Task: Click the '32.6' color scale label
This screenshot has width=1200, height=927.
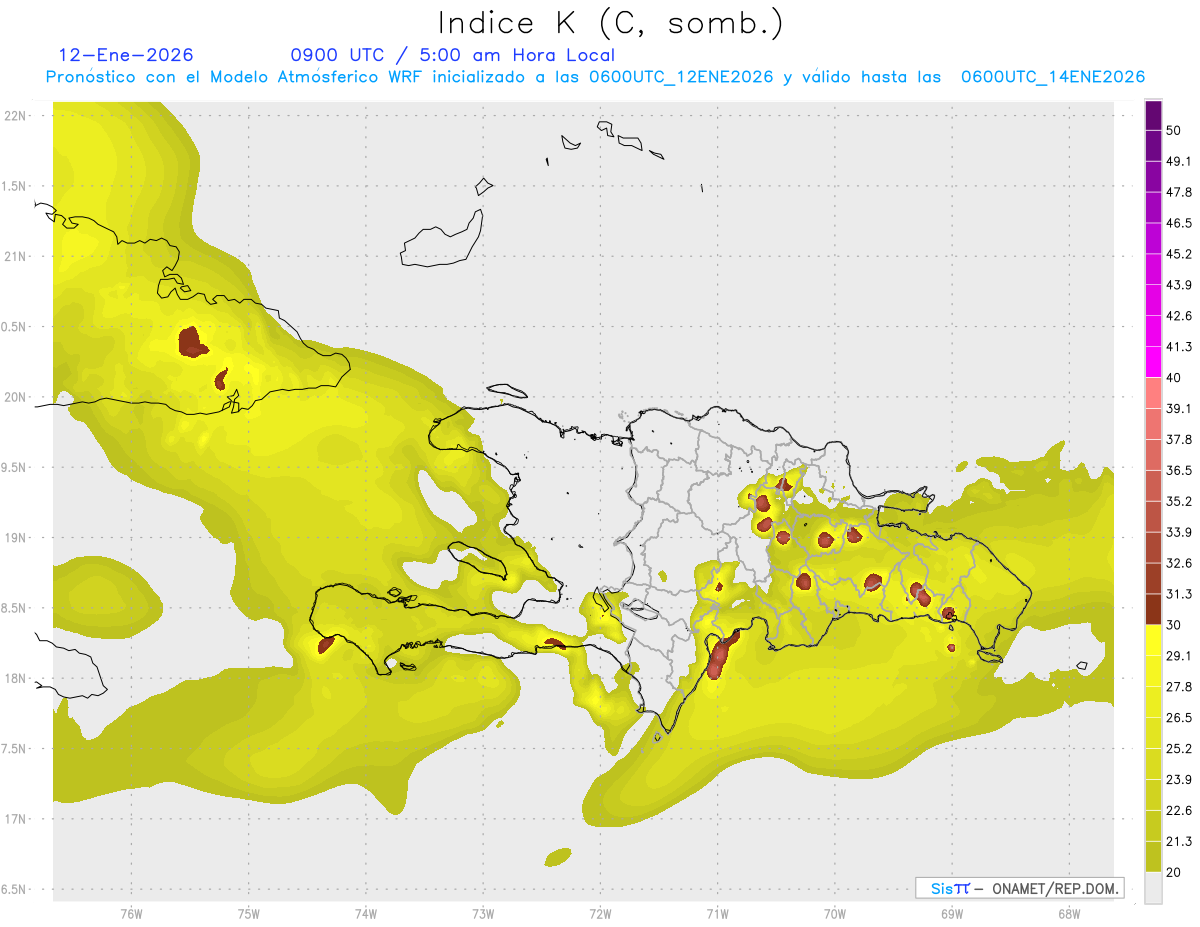Action: [1179, 563]
